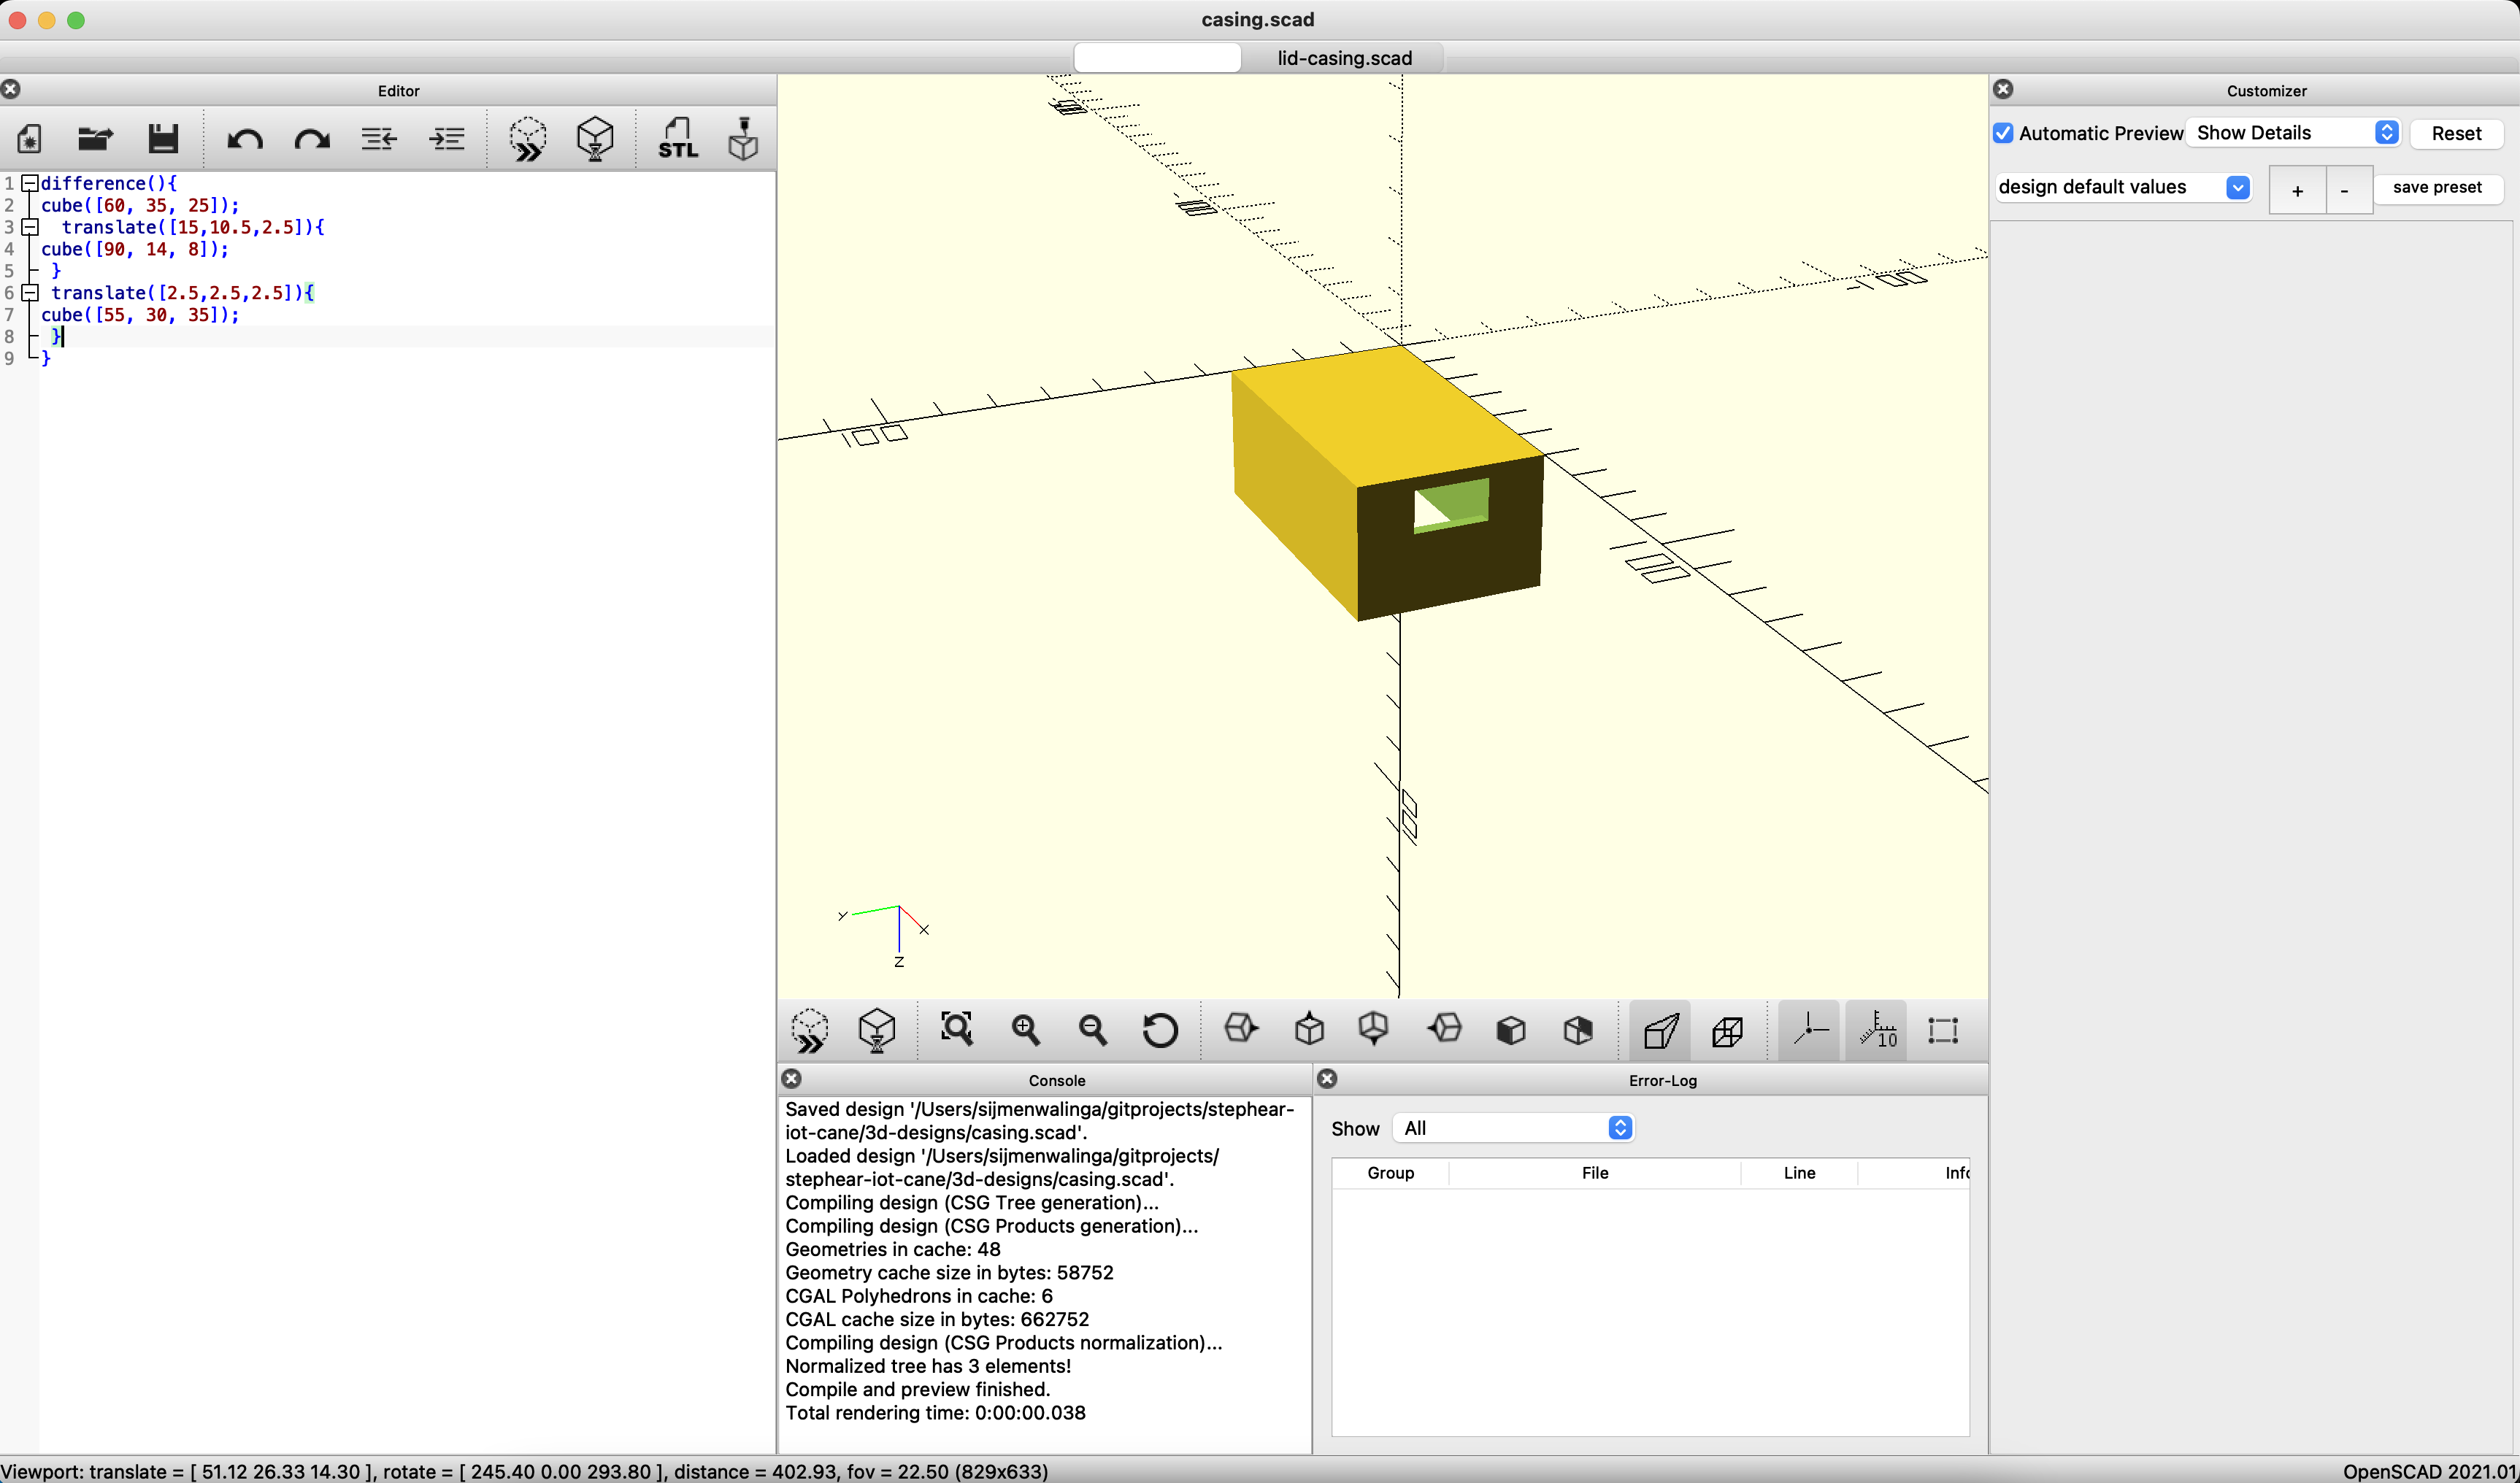Image resolution: width=2520 pixels, height=1483 pixels.
Task: Click code line 'cube([90, 14, 8]);'
Action: coord(135,249)
